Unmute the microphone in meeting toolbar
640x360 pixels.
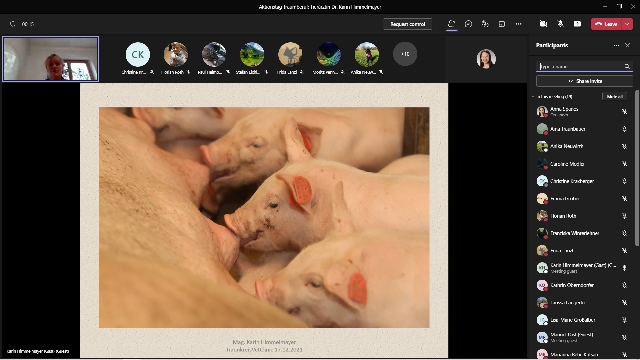pyautogui.click(x=560, y=24)
